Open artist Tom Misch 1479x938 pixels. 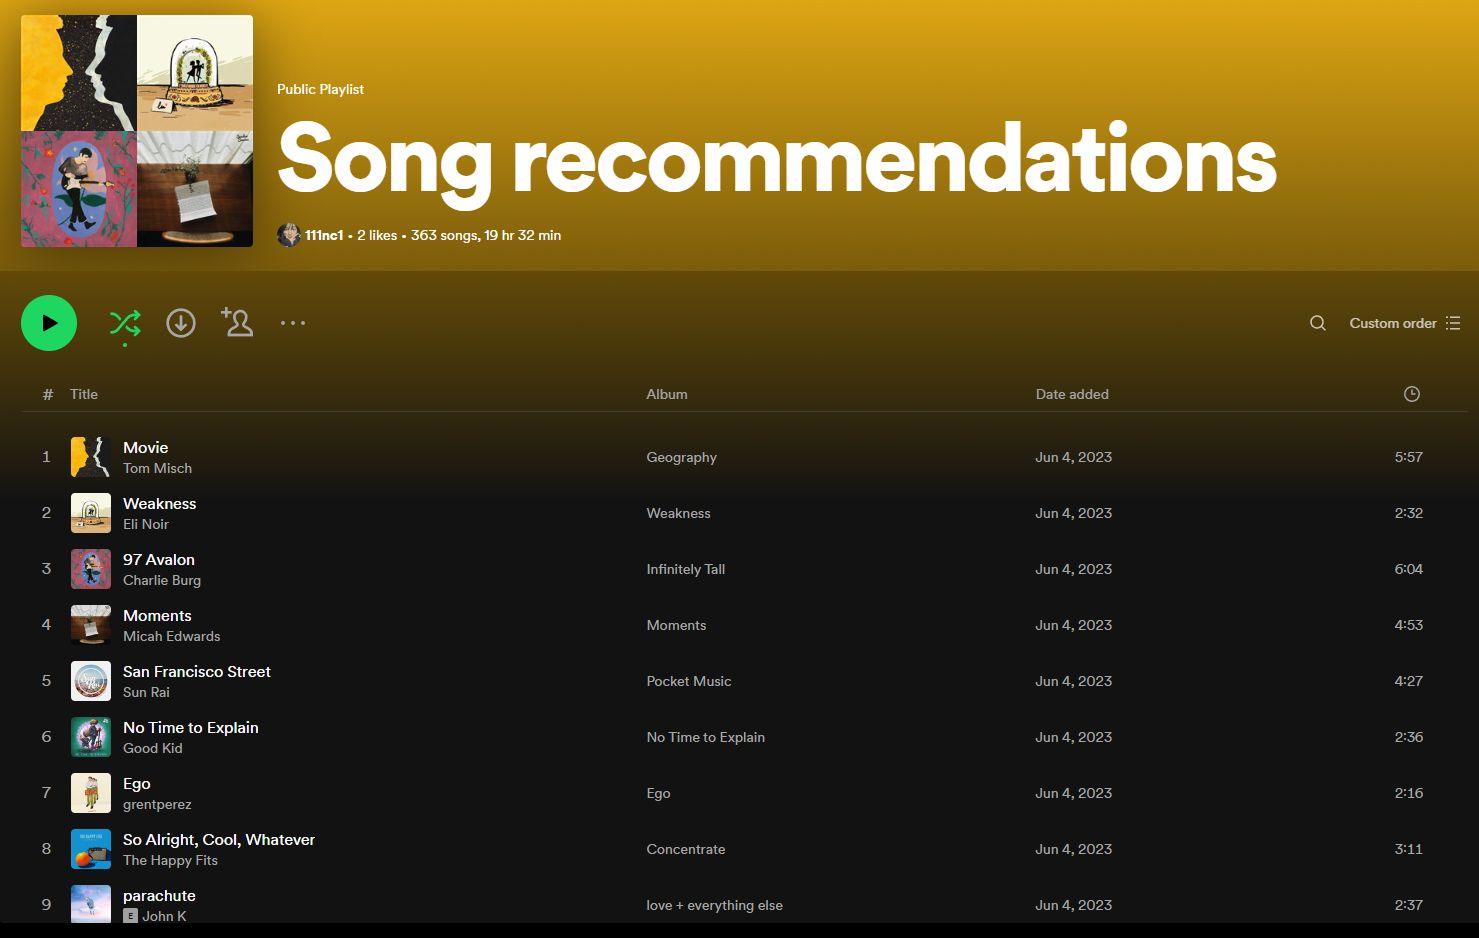[x=157, y=468]
